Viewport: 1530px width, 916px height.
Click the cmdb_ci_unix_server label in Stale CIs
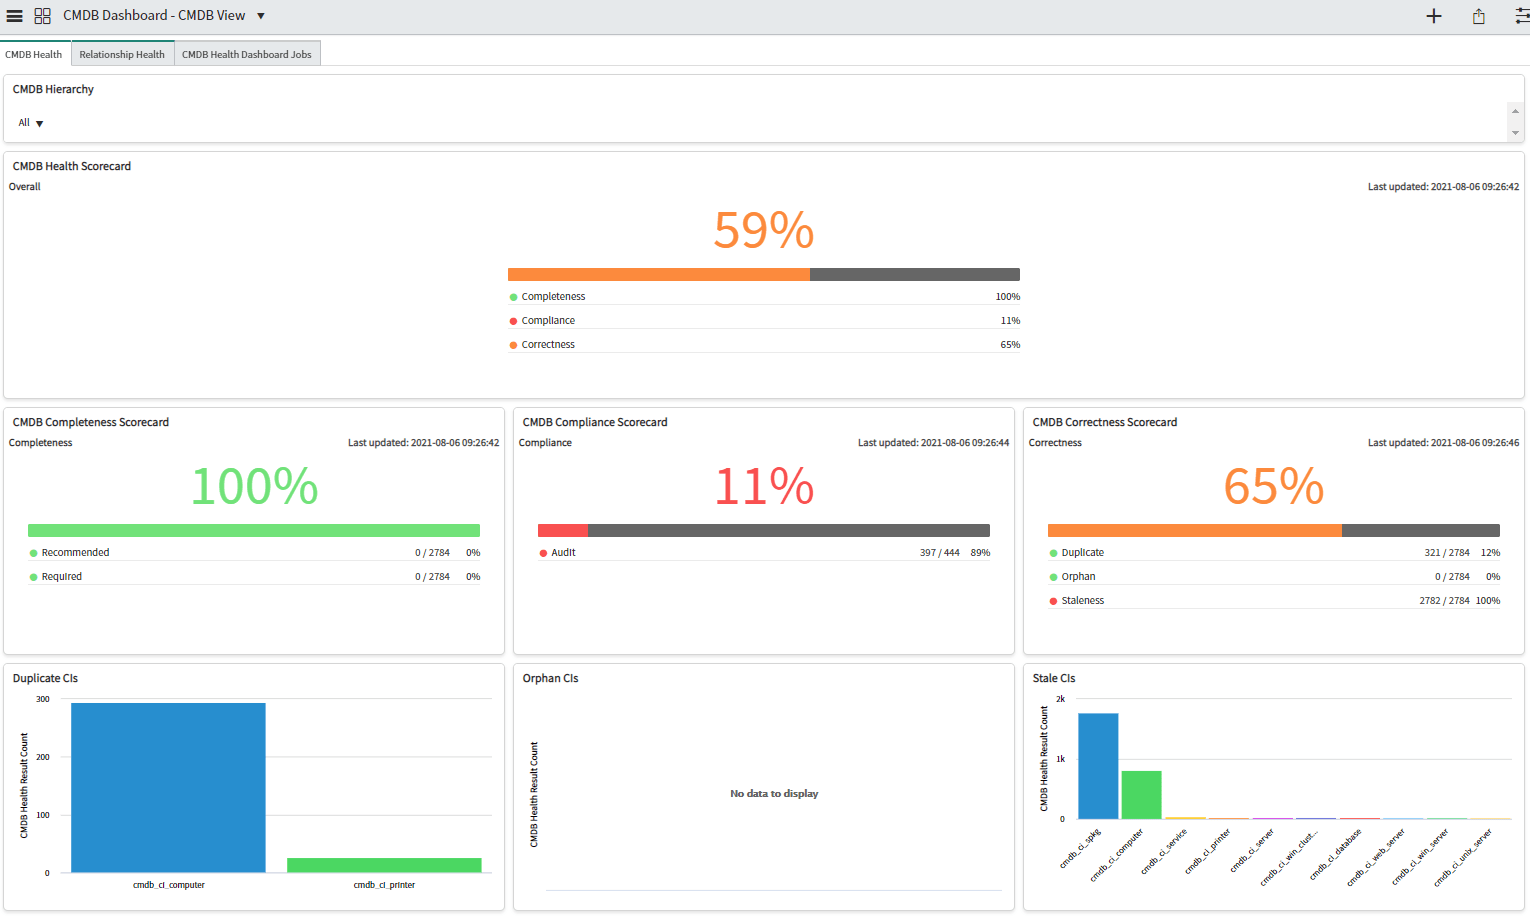click(x=1463, y=857)
